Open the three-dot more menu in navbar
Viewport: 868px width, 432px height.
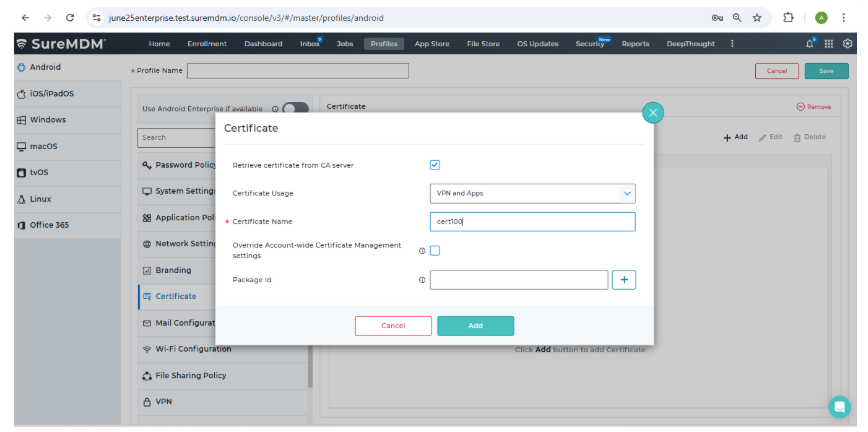click(732, 44)
